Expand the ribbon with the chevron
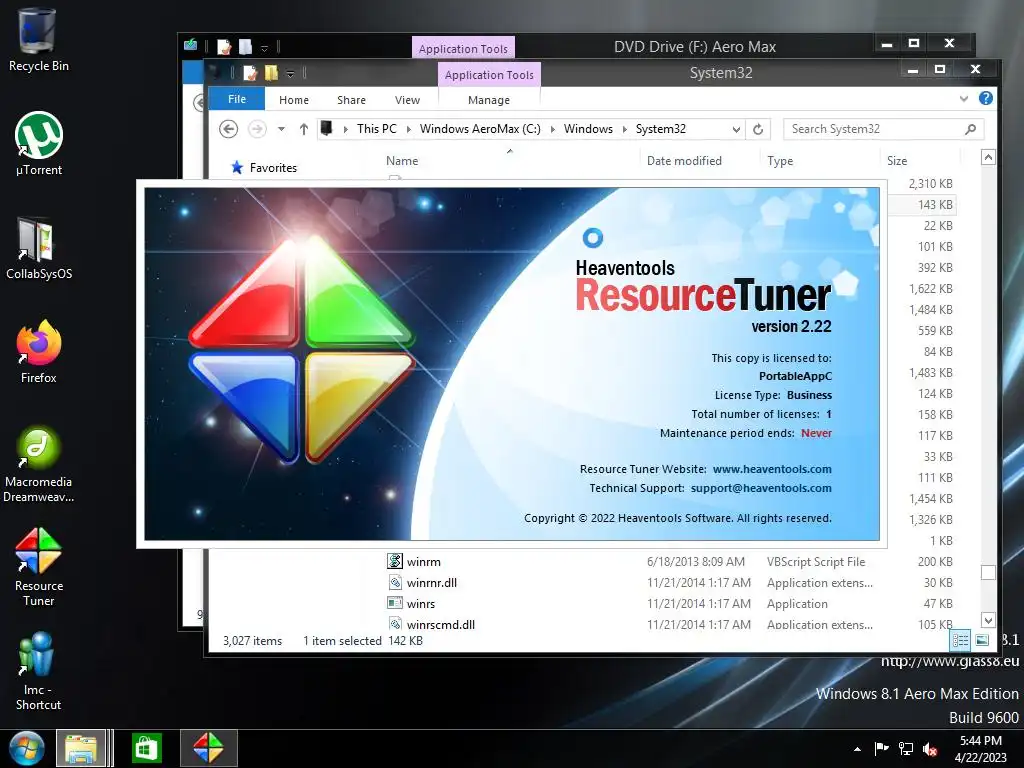This screenshot has height=768, width=1024. 964,99
